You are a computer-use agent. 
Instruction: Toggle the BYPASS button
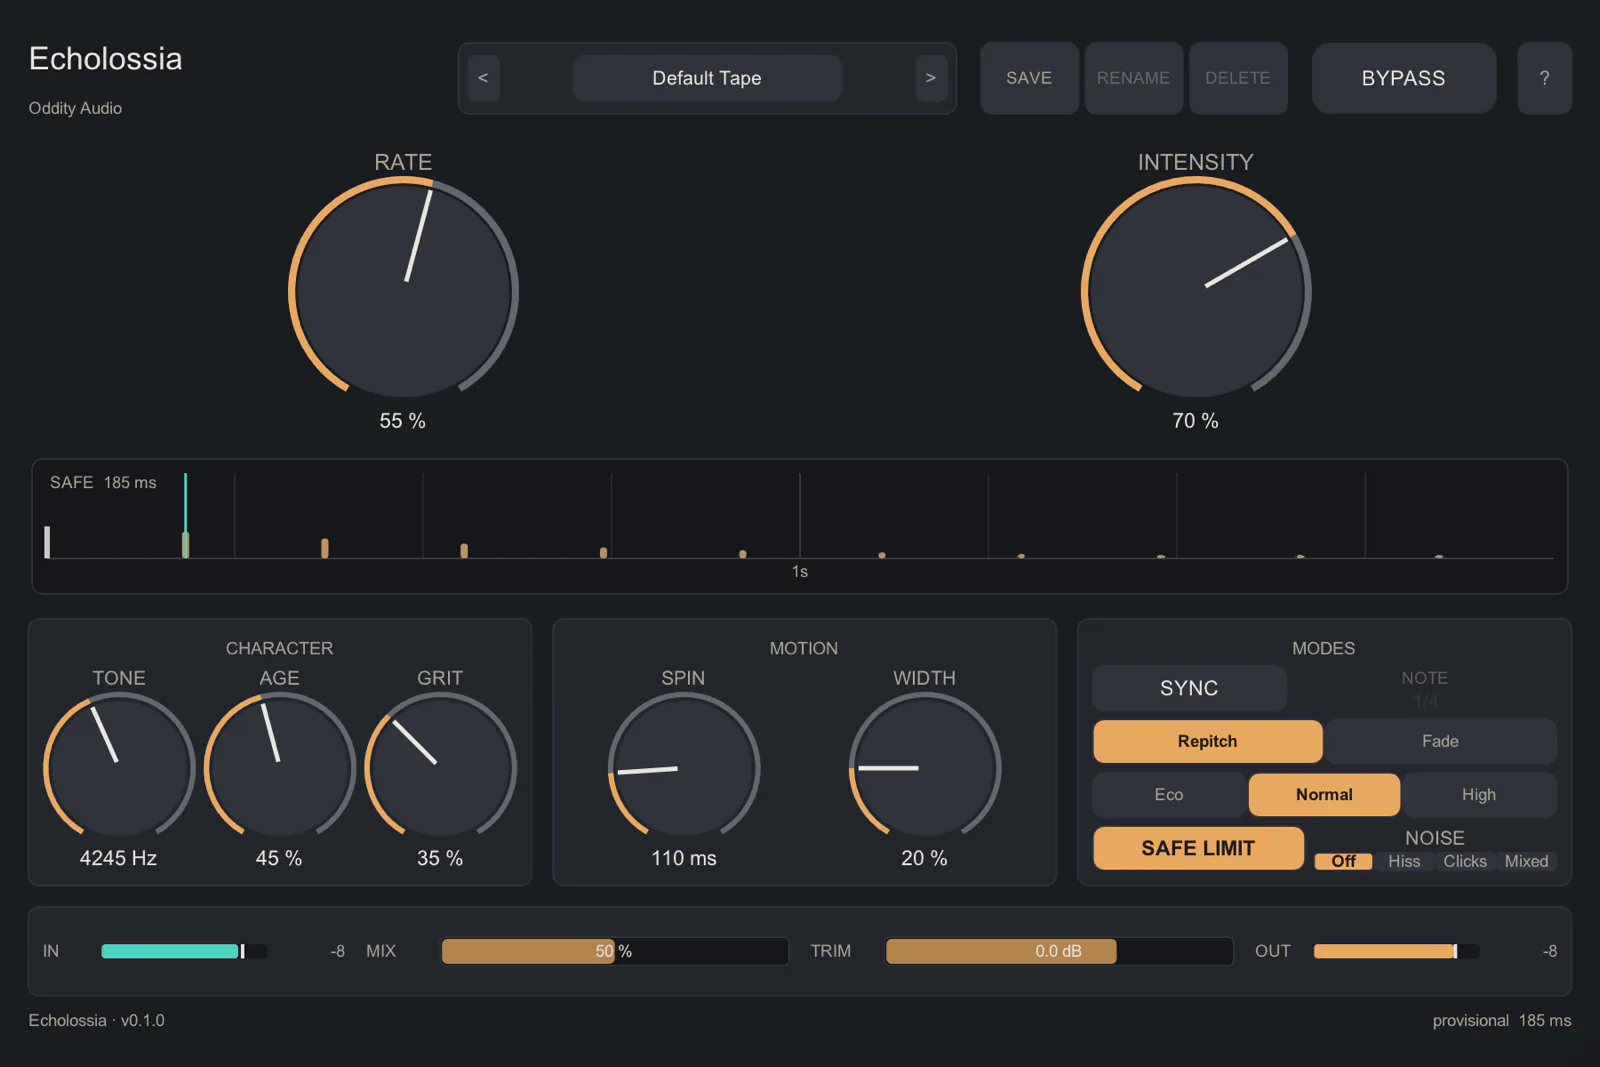tap(1403, 78)
